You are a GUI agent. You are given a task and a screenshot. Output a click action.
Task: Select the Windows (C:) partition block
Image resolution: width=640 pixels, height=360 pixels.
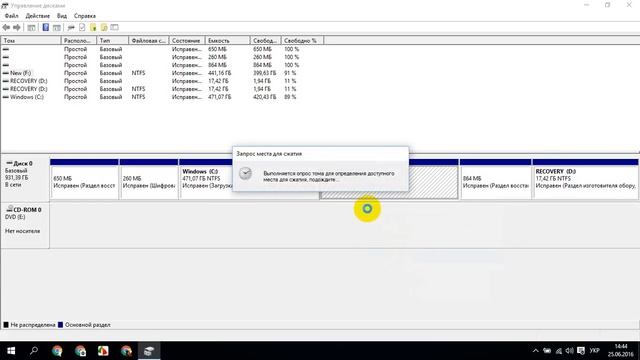tap(206, 179)
